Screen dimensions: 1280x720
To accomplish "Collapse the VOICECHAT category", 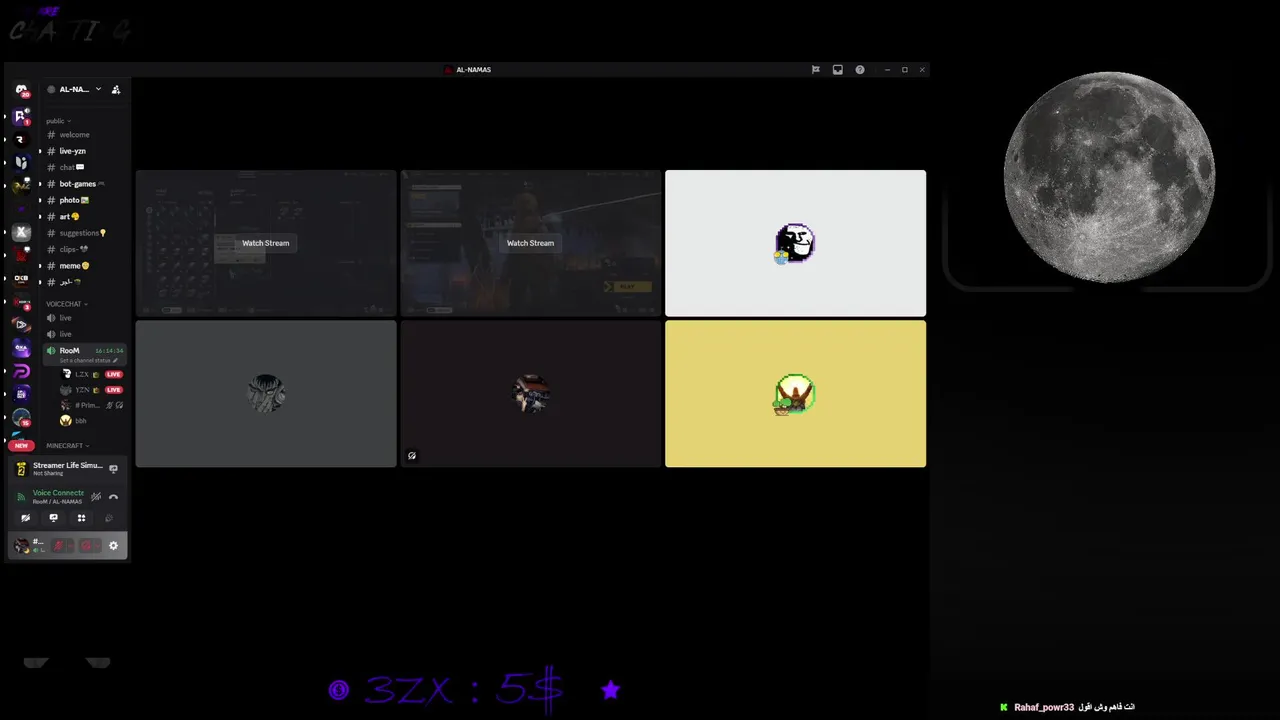I will (x=66, y=304).
